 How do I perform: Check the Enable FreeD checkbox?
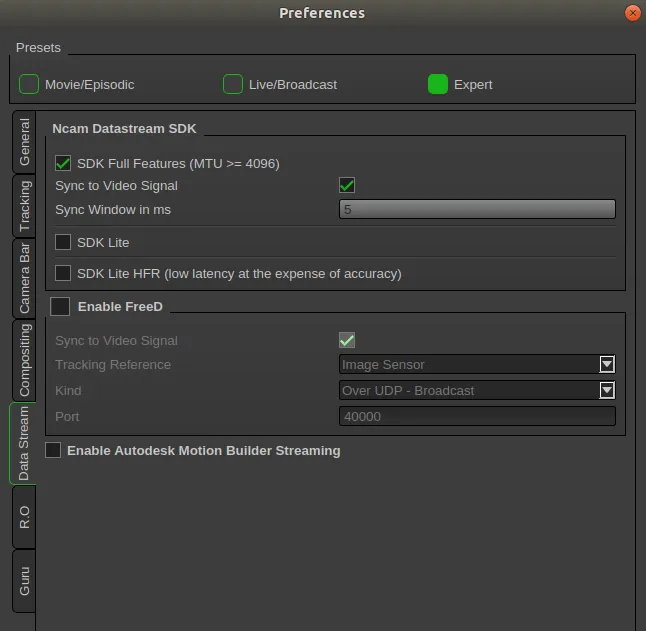(x=60, y=306)
